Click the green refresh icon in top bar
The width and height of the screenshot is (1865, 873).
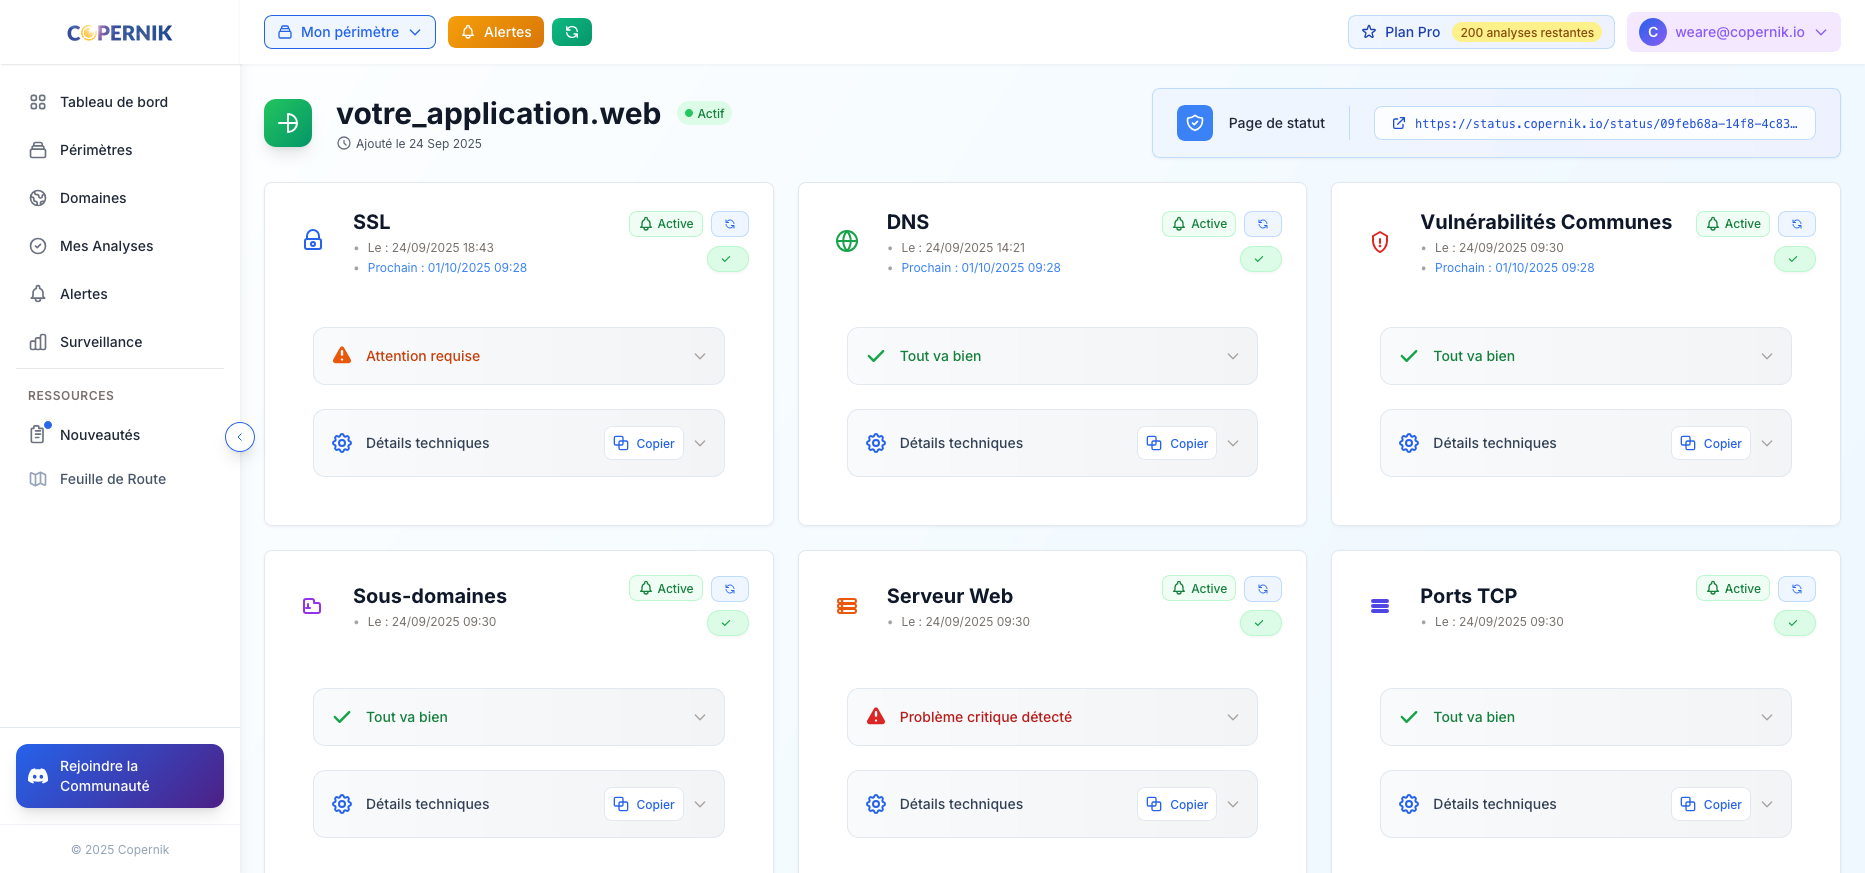tap(571, 32)
